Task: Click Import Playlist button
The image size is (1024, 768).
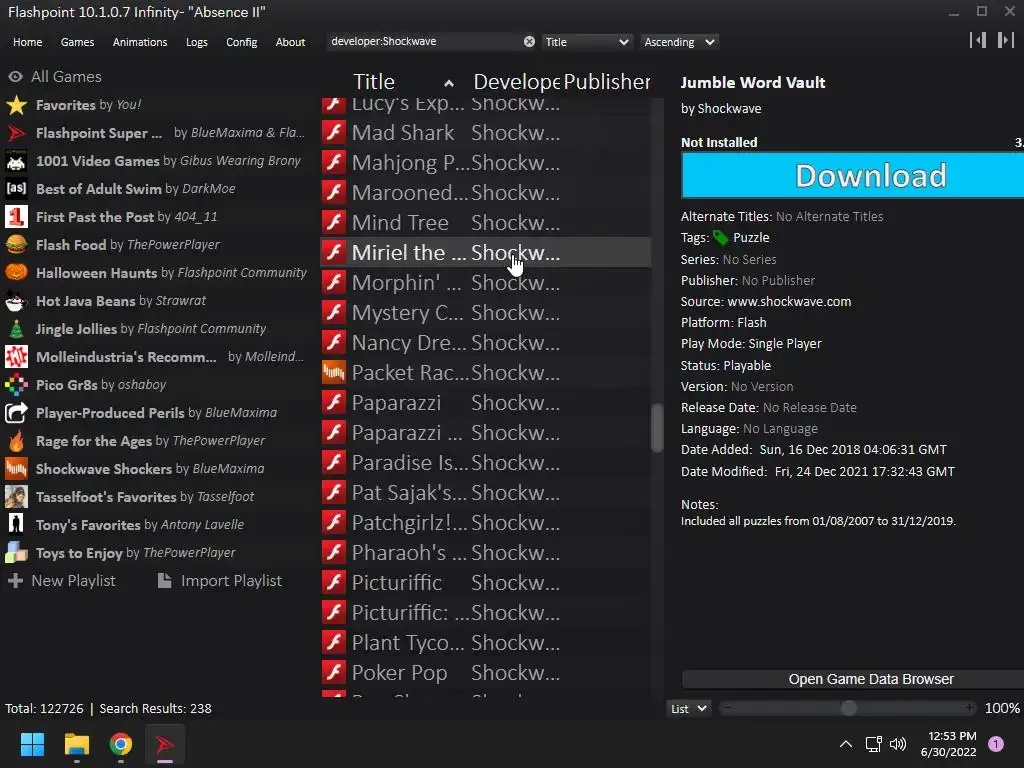Action: click(220, 581)
